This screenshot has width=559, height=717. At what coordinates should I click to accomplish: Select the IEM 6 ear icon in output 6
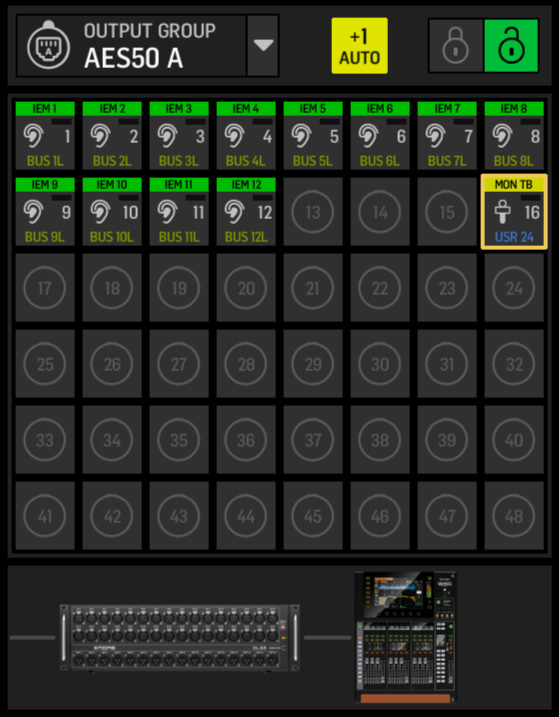pyautogui.click(x=368, y=136)
